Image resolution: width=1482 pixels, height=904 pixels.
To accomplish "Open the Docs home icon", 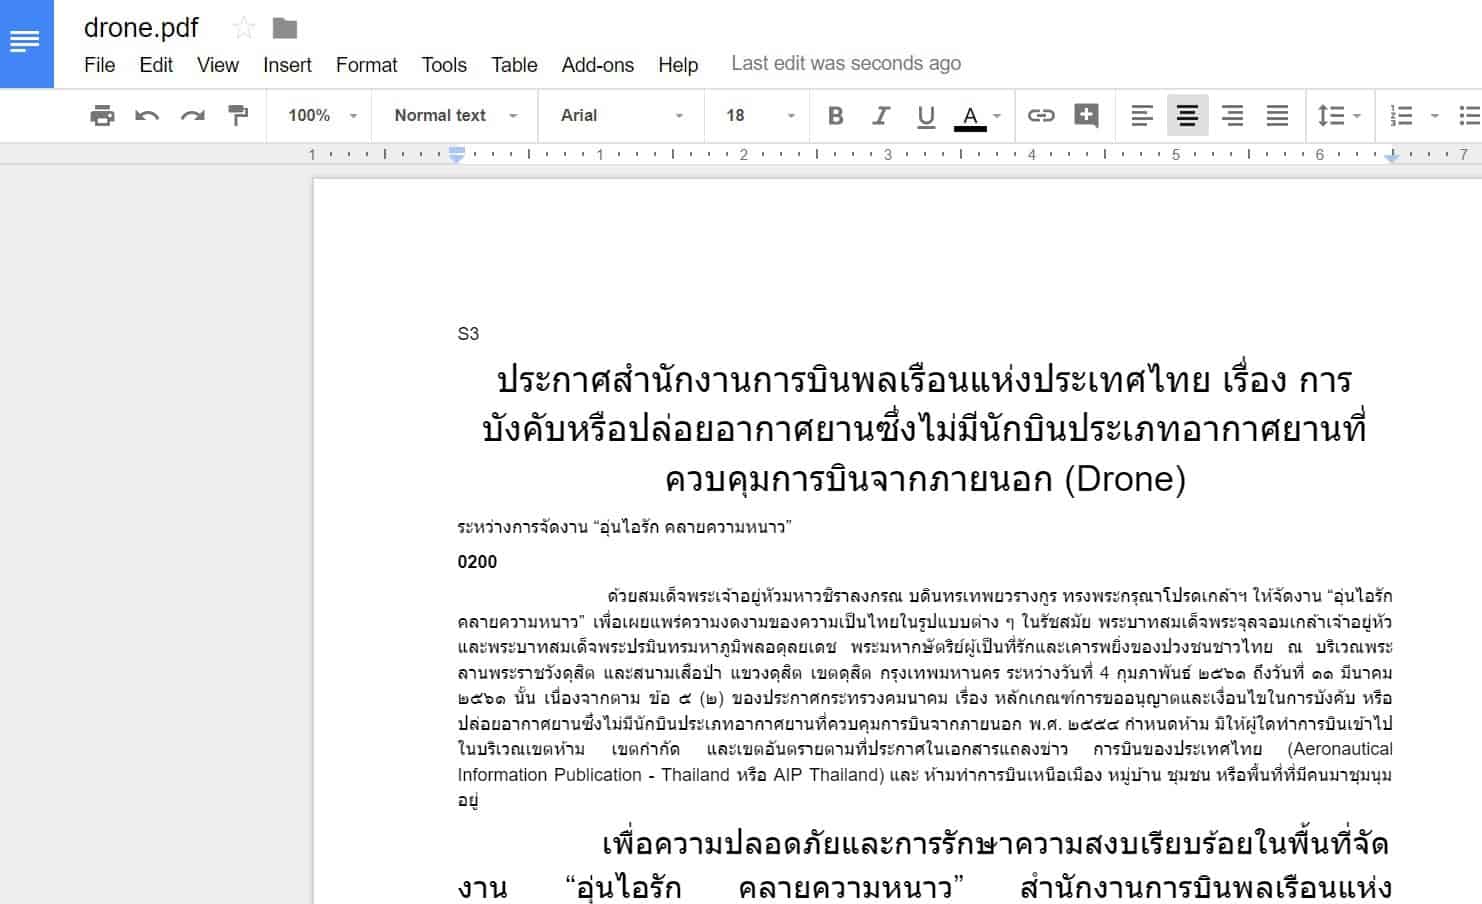I will (26, 43).
